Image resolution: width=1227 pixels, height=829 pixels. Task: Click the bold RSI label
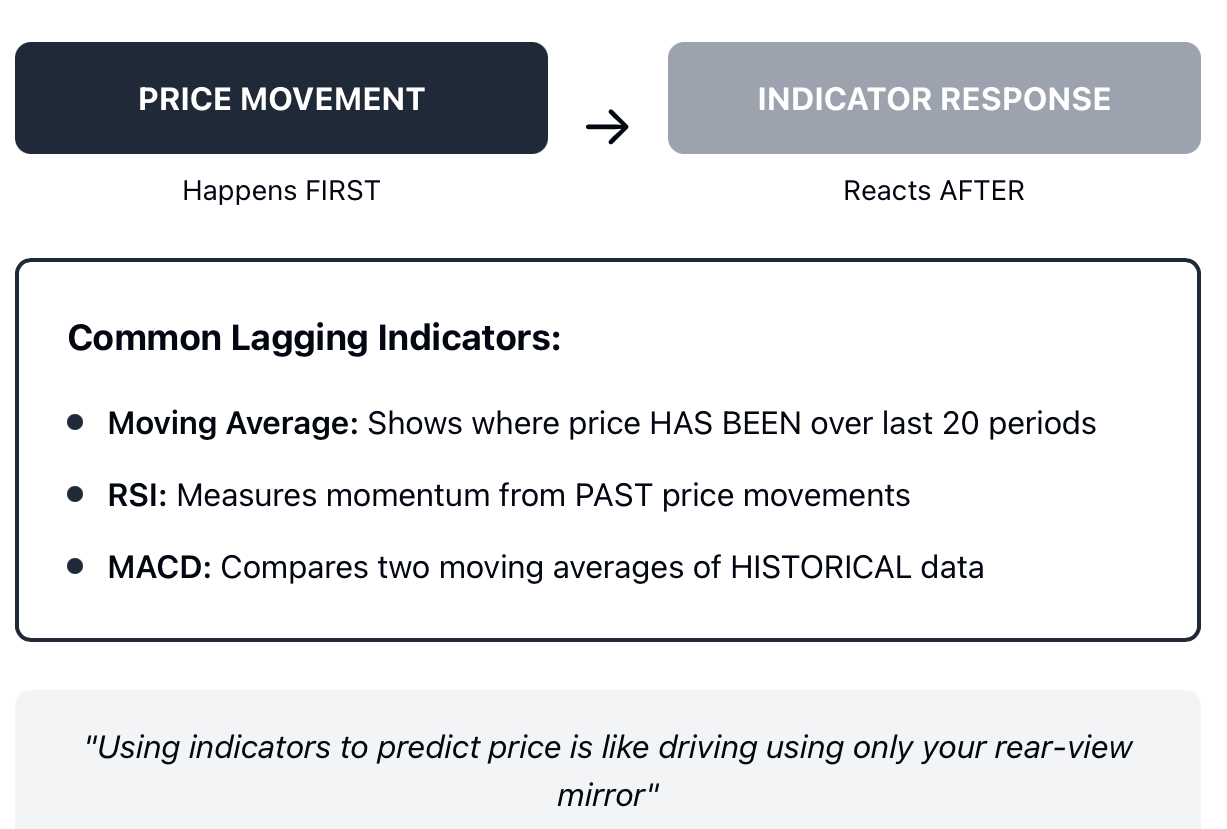pos(138,495)
